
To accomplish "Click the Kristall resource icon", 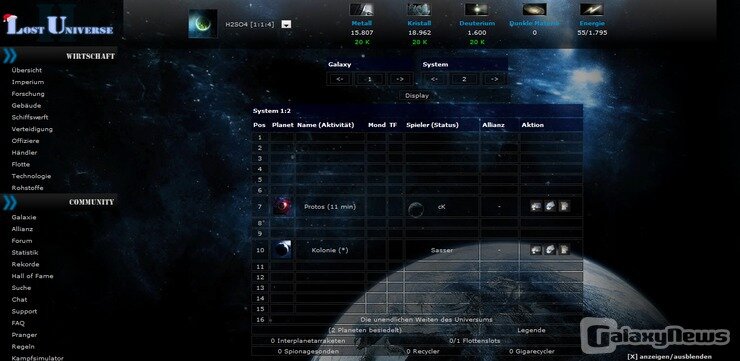I will tap(419, 9).
